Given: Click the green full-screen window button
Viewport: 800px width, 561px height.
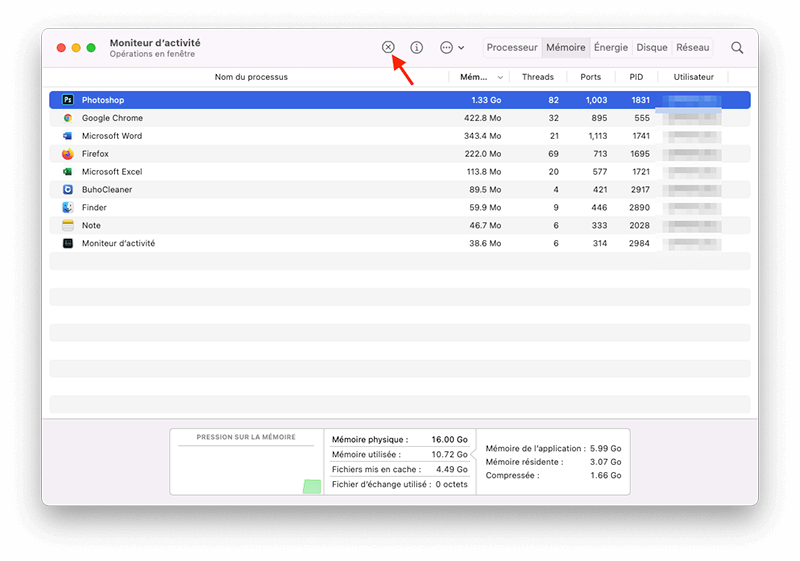Looking at the screenshot, I should tap(91, 47).
